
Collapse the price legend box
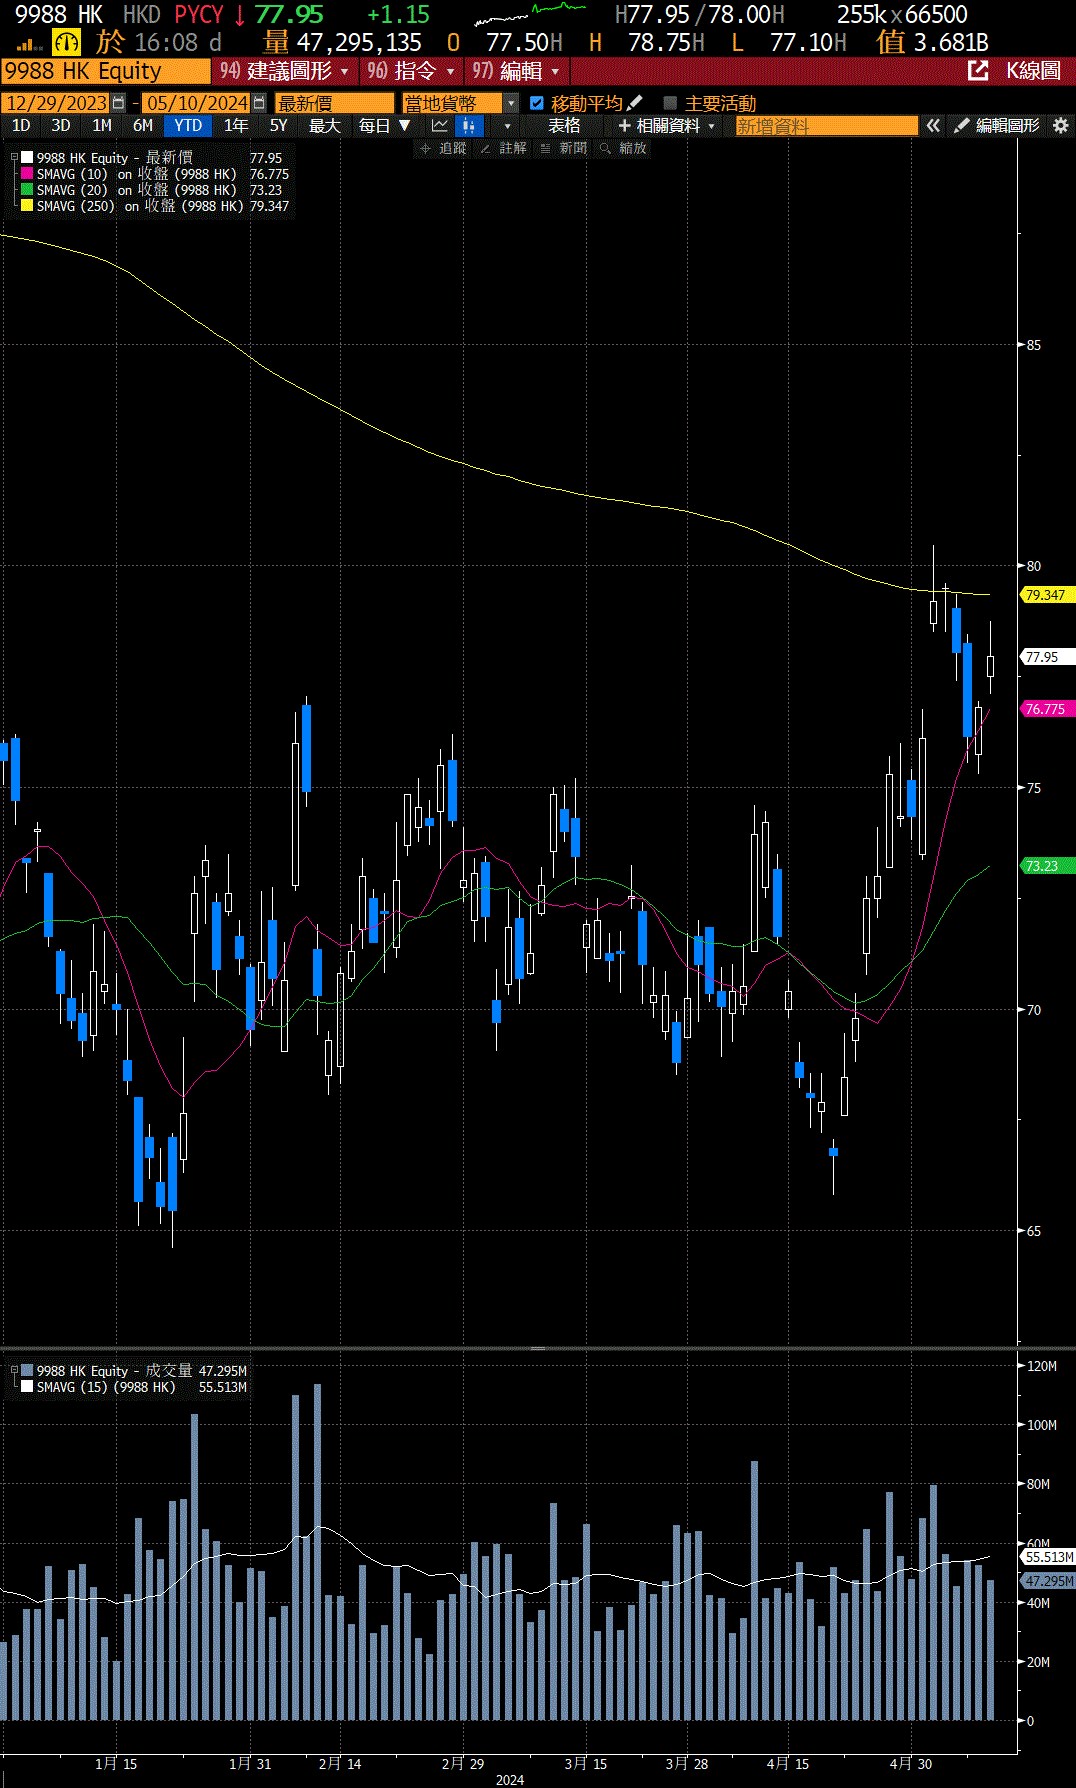[14, 157]
